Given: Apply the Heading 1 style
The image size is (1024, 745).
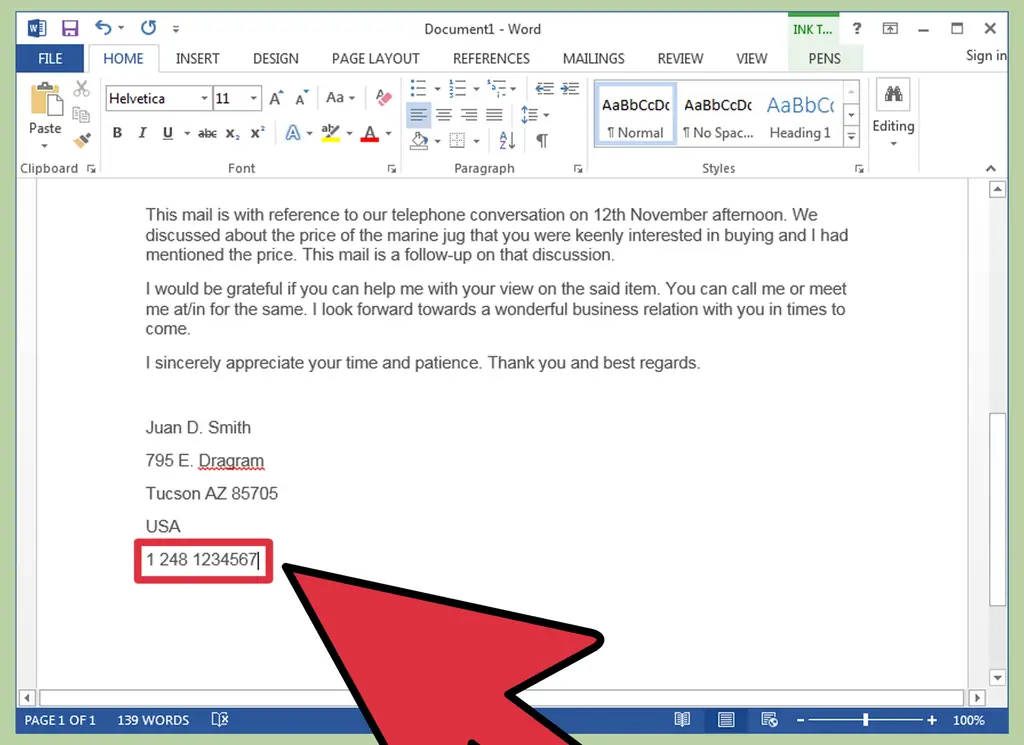Looking at the screenshot, I should coord(799,115).
